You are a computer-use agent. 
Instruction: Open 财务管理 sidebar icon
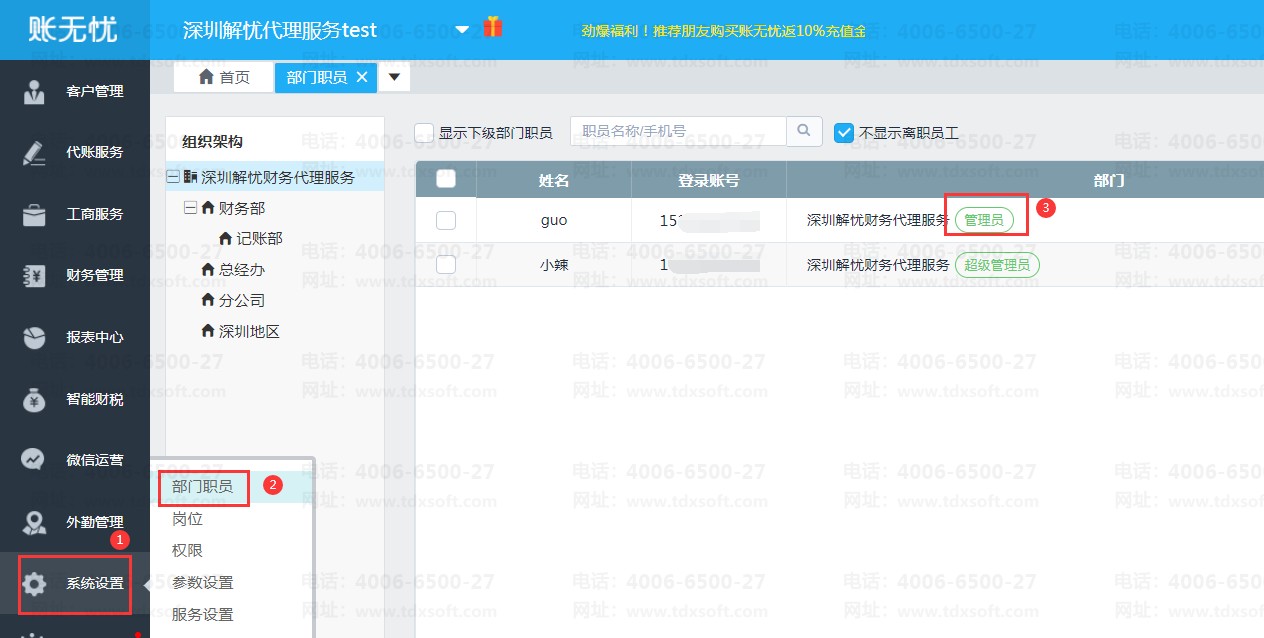[x=34, y=276]
